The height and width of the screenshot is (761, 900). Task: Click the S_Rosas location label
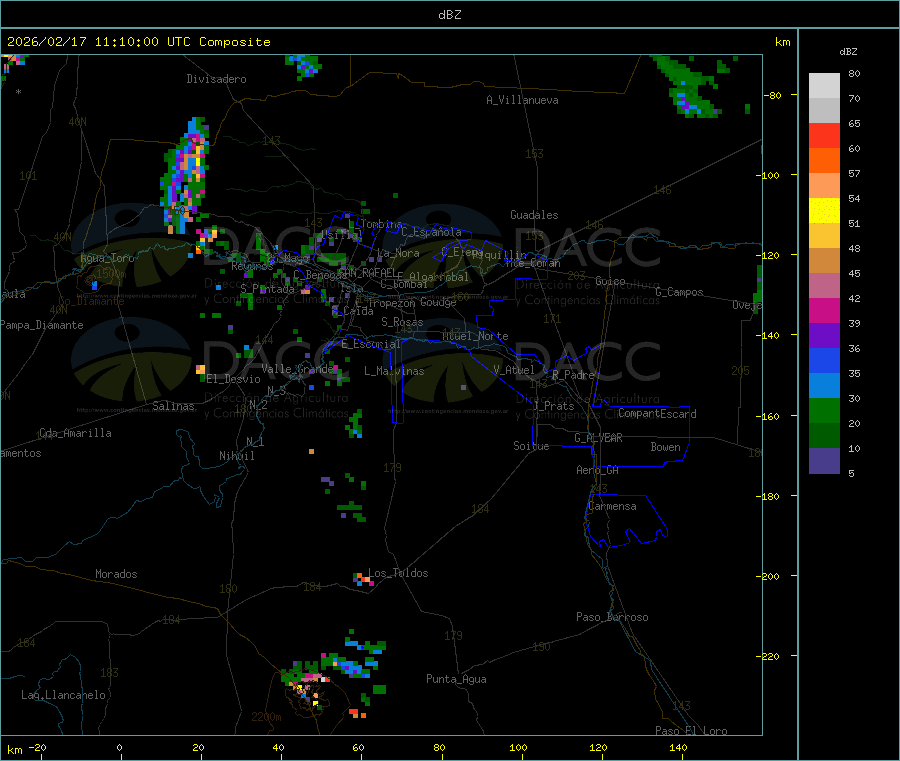tap(402, 322)
